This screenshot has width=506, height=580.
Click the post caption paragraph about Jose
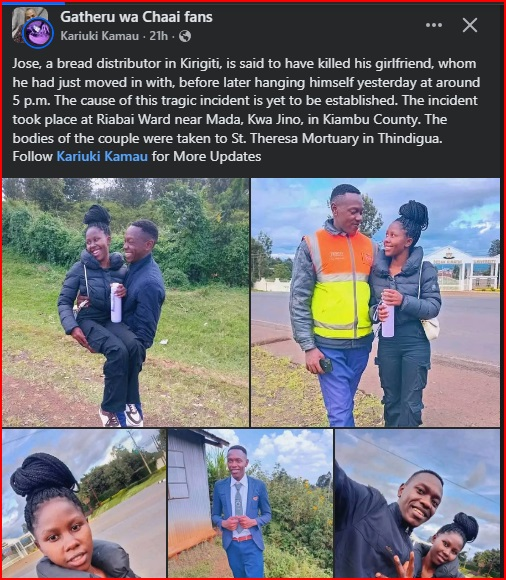click(246, 110)
